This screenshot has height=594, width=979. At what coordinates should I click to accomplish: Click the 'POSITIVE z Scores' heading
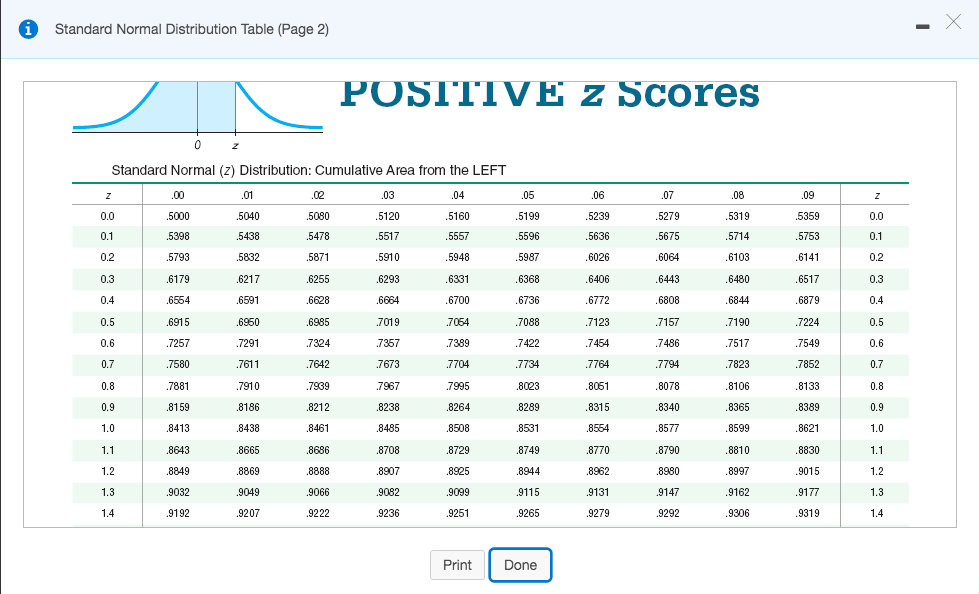click(x=550, y=95)
